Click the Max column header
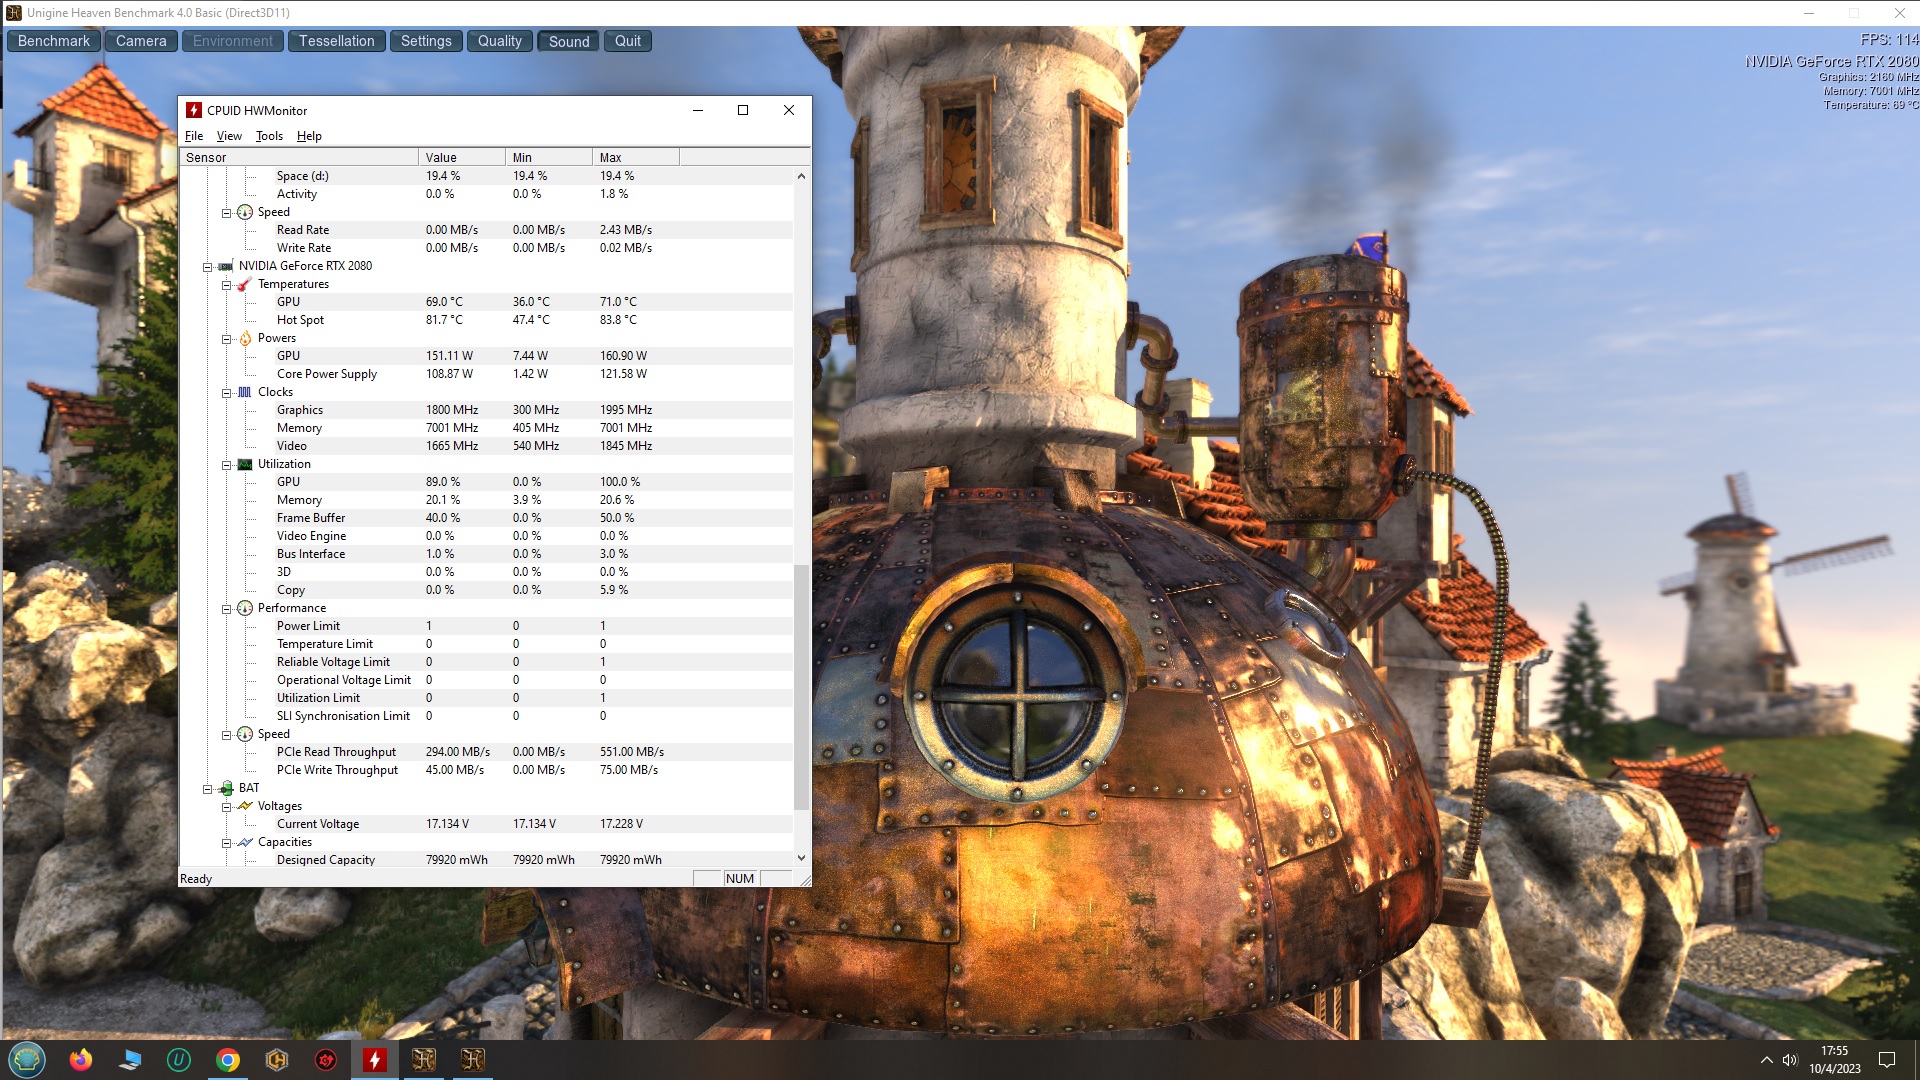The width and height of the screenshot is (1920, 1080). [x=636, y=157]
